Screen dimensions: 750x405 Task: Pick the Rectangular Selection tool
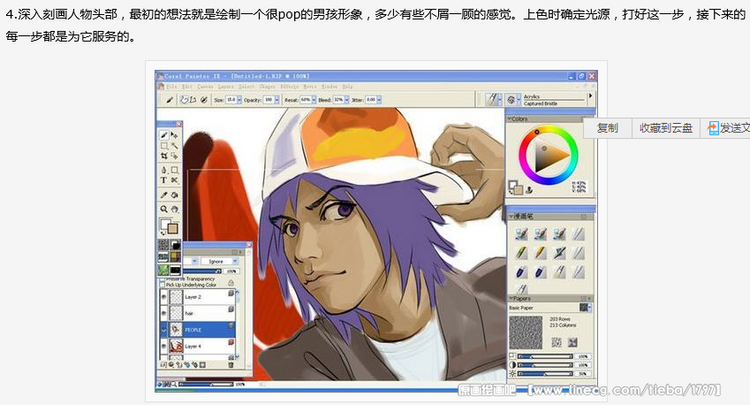tap(164, 145)
